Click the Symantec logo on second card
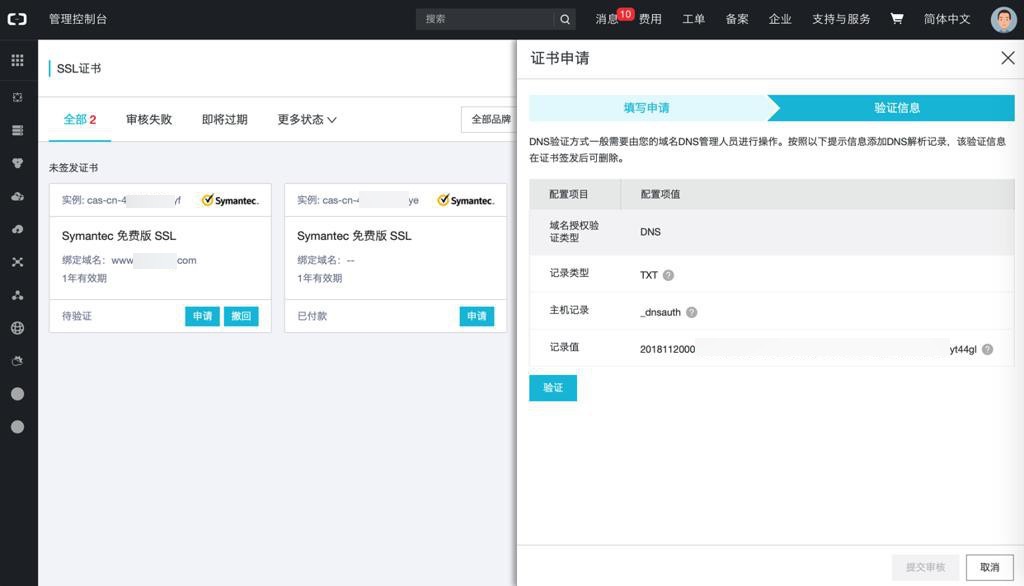This screenshot has height=586, width=1024. pyautogui.click(x=465, y=200)
